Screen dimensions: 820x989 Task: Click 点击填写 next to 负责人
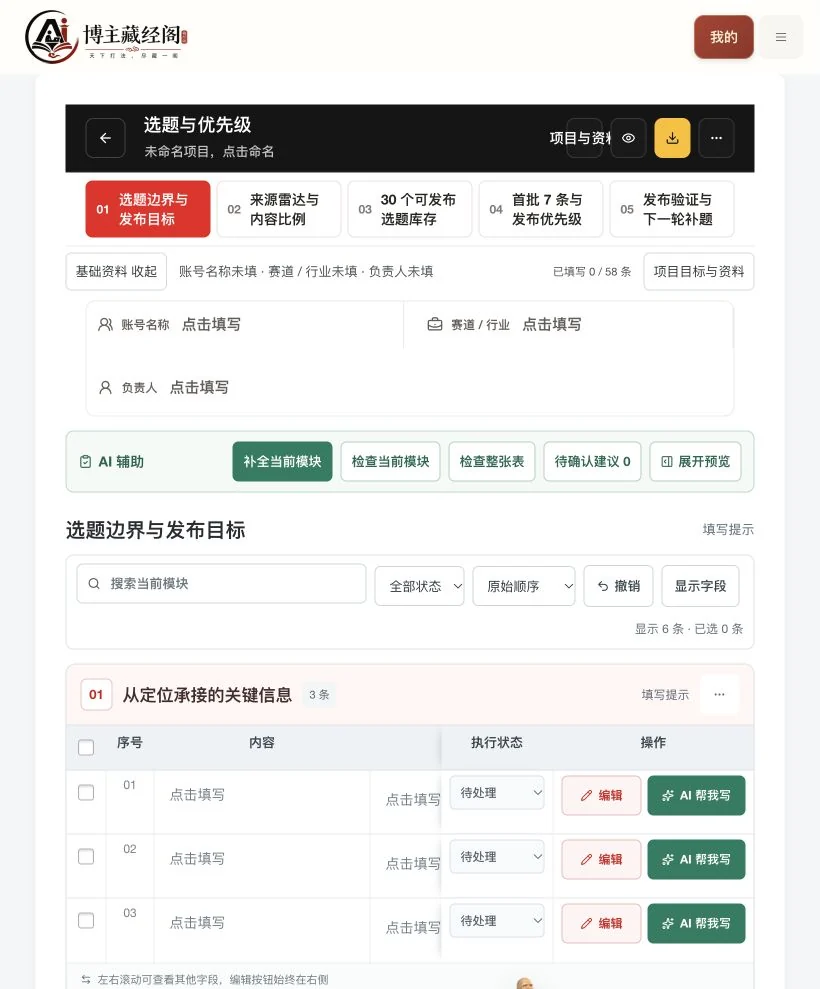(199, 387)
